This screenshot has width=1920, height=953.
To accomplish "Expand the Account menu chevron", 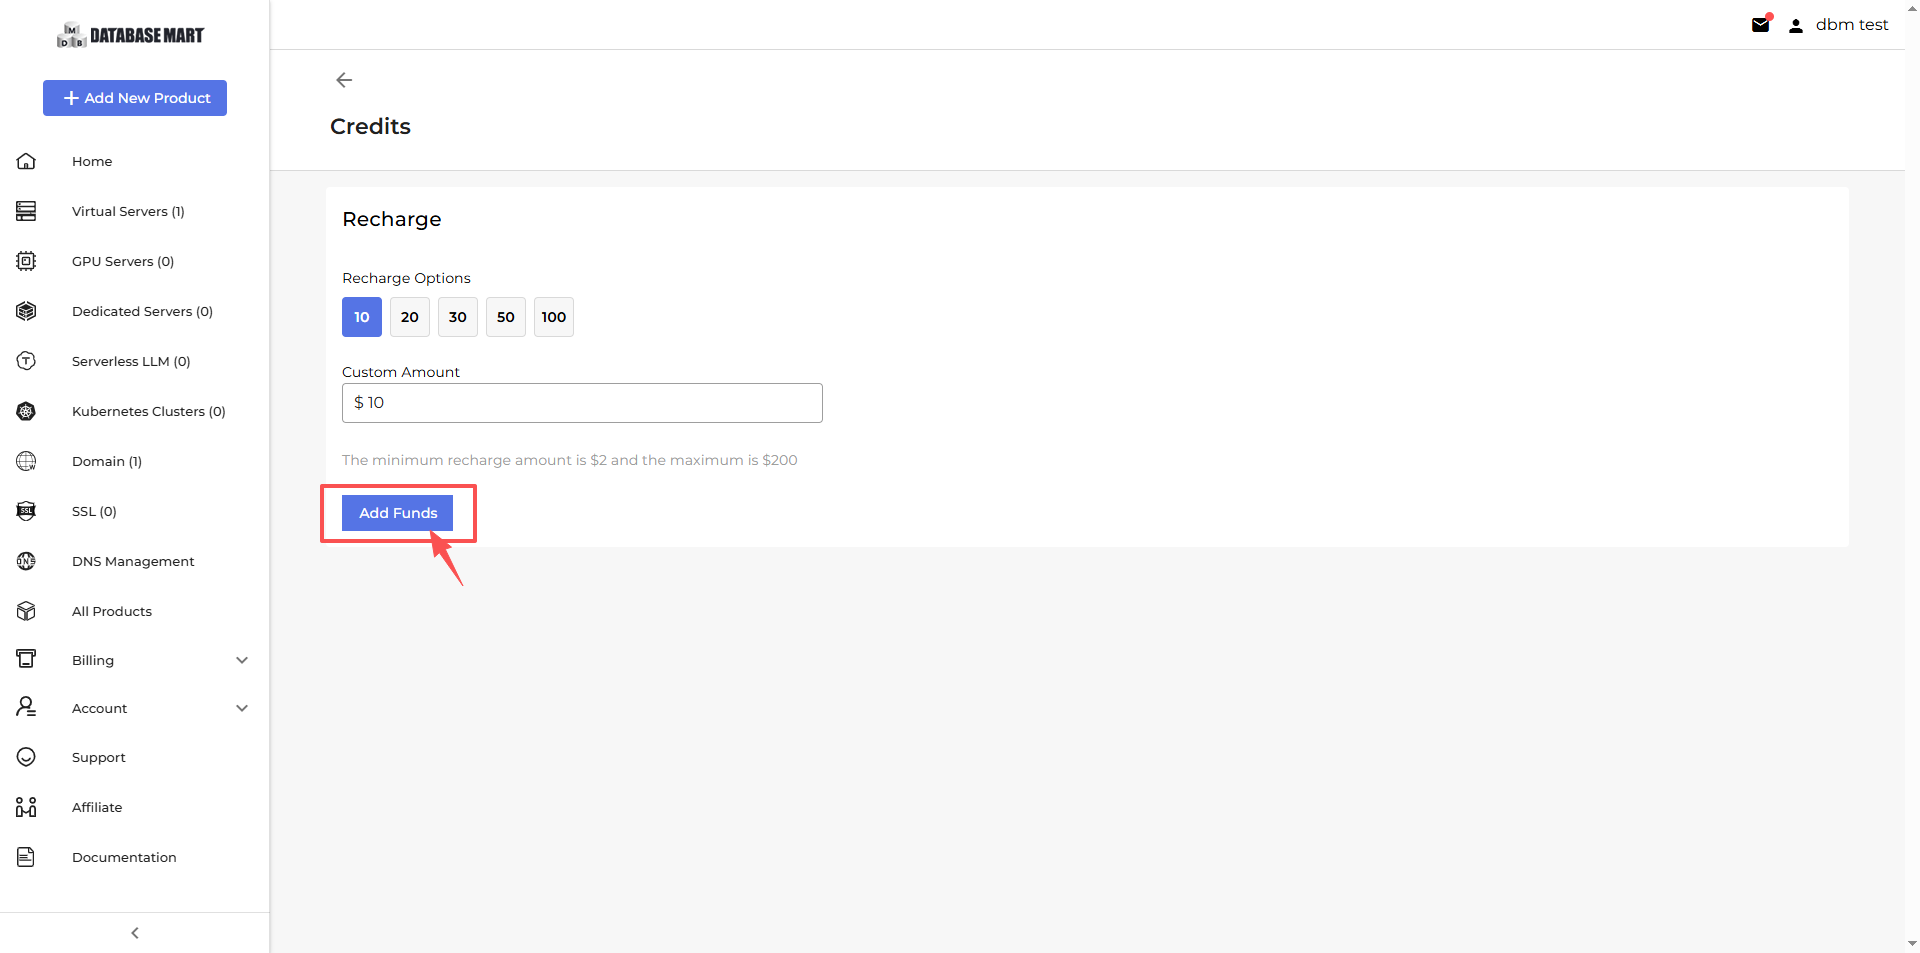I will pos(242,708).
